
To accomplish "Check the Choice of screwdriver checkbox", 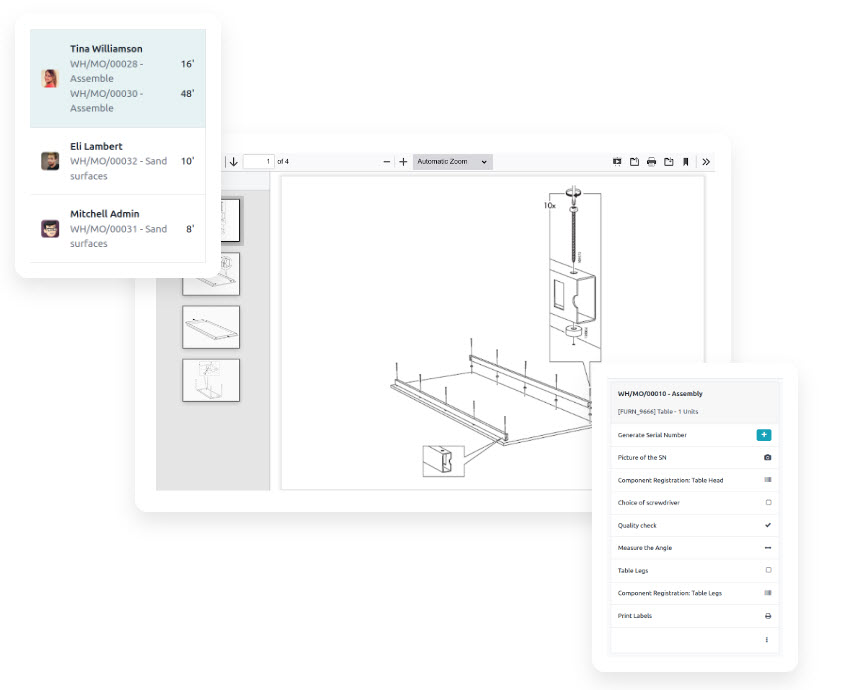I will pos(767,503).
